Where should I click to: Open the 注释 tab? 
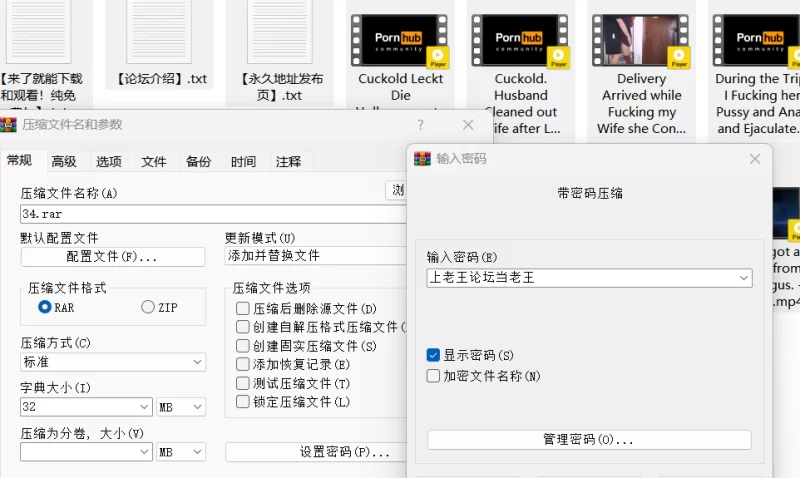[x=288, y=162]
